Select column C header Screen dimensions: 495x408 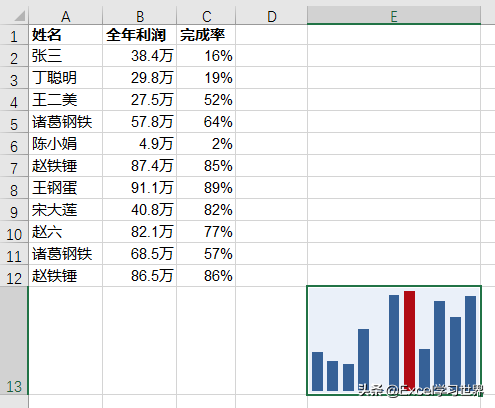[x=206, y=16]
